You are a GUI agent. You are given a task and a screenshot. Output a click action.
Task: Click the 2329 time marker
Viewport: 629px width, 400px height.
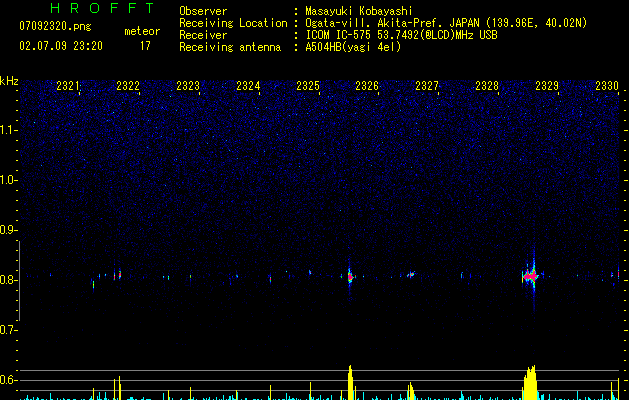547,86
